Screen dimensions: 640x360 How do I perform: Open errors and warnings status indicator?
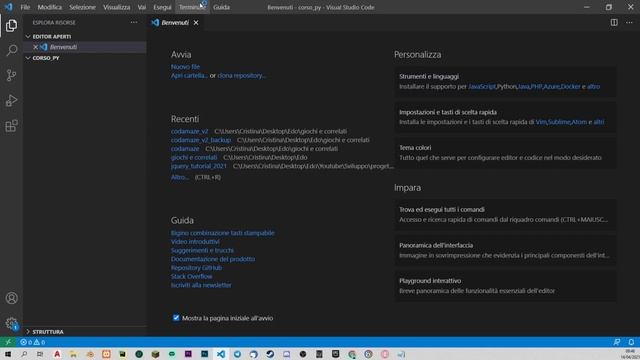[x=33, y=342]
